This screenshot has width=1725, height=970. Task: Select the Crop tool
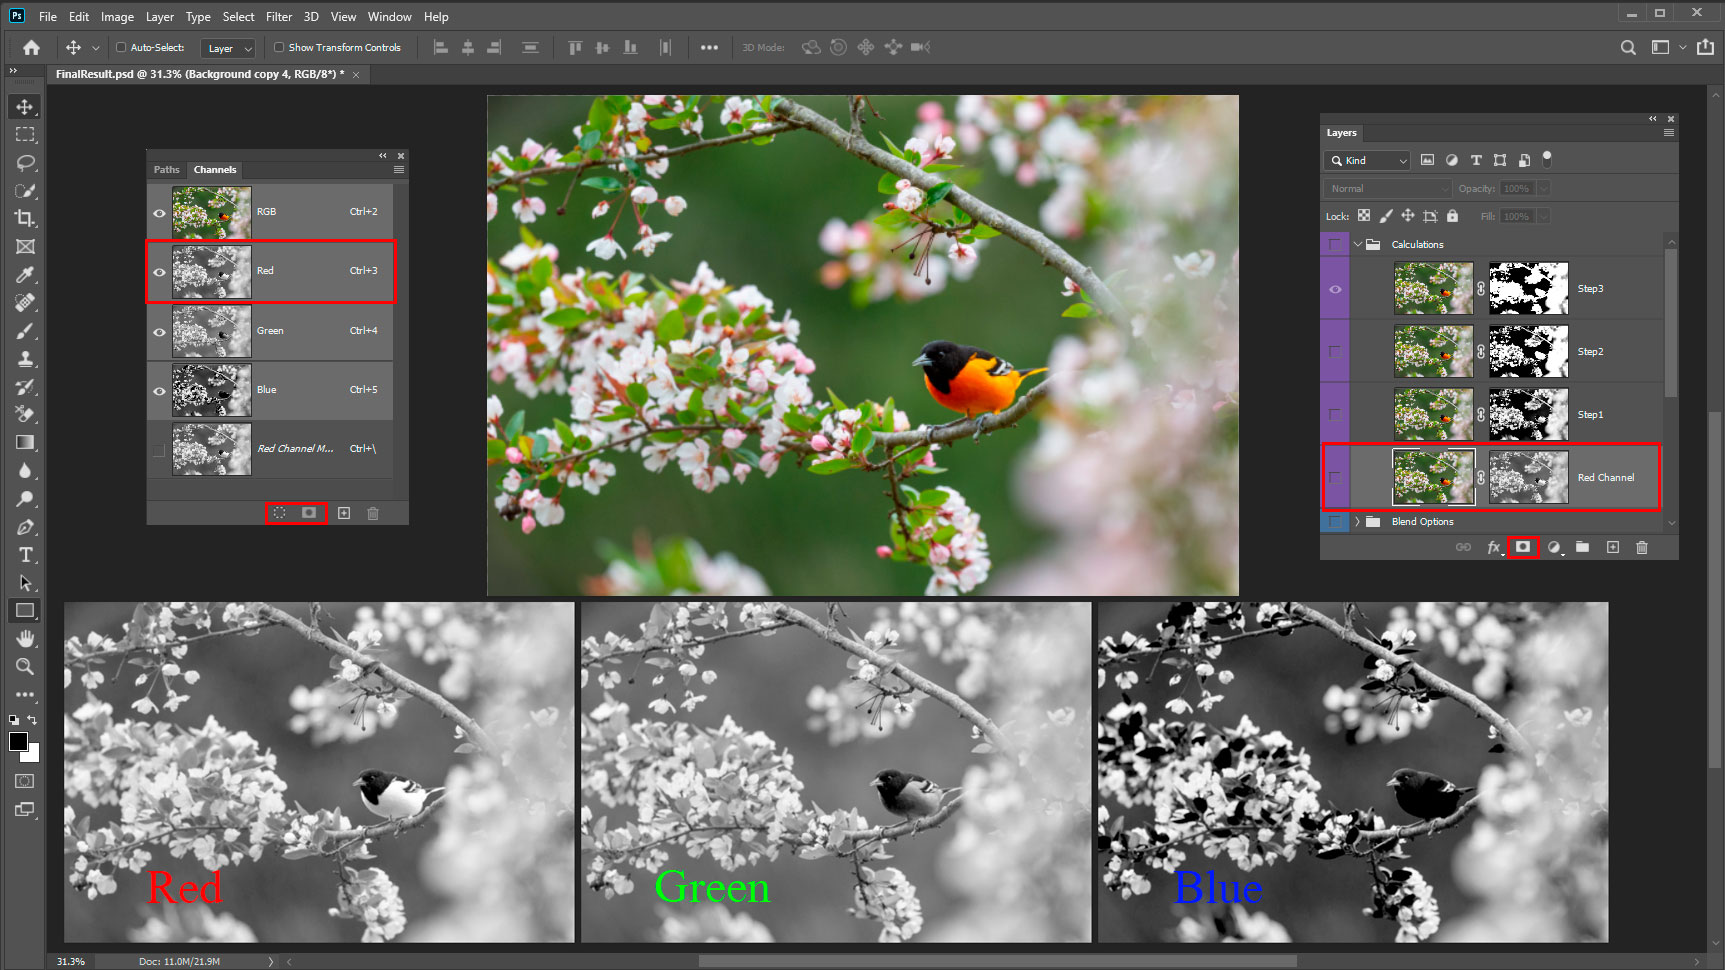point(25,218)
